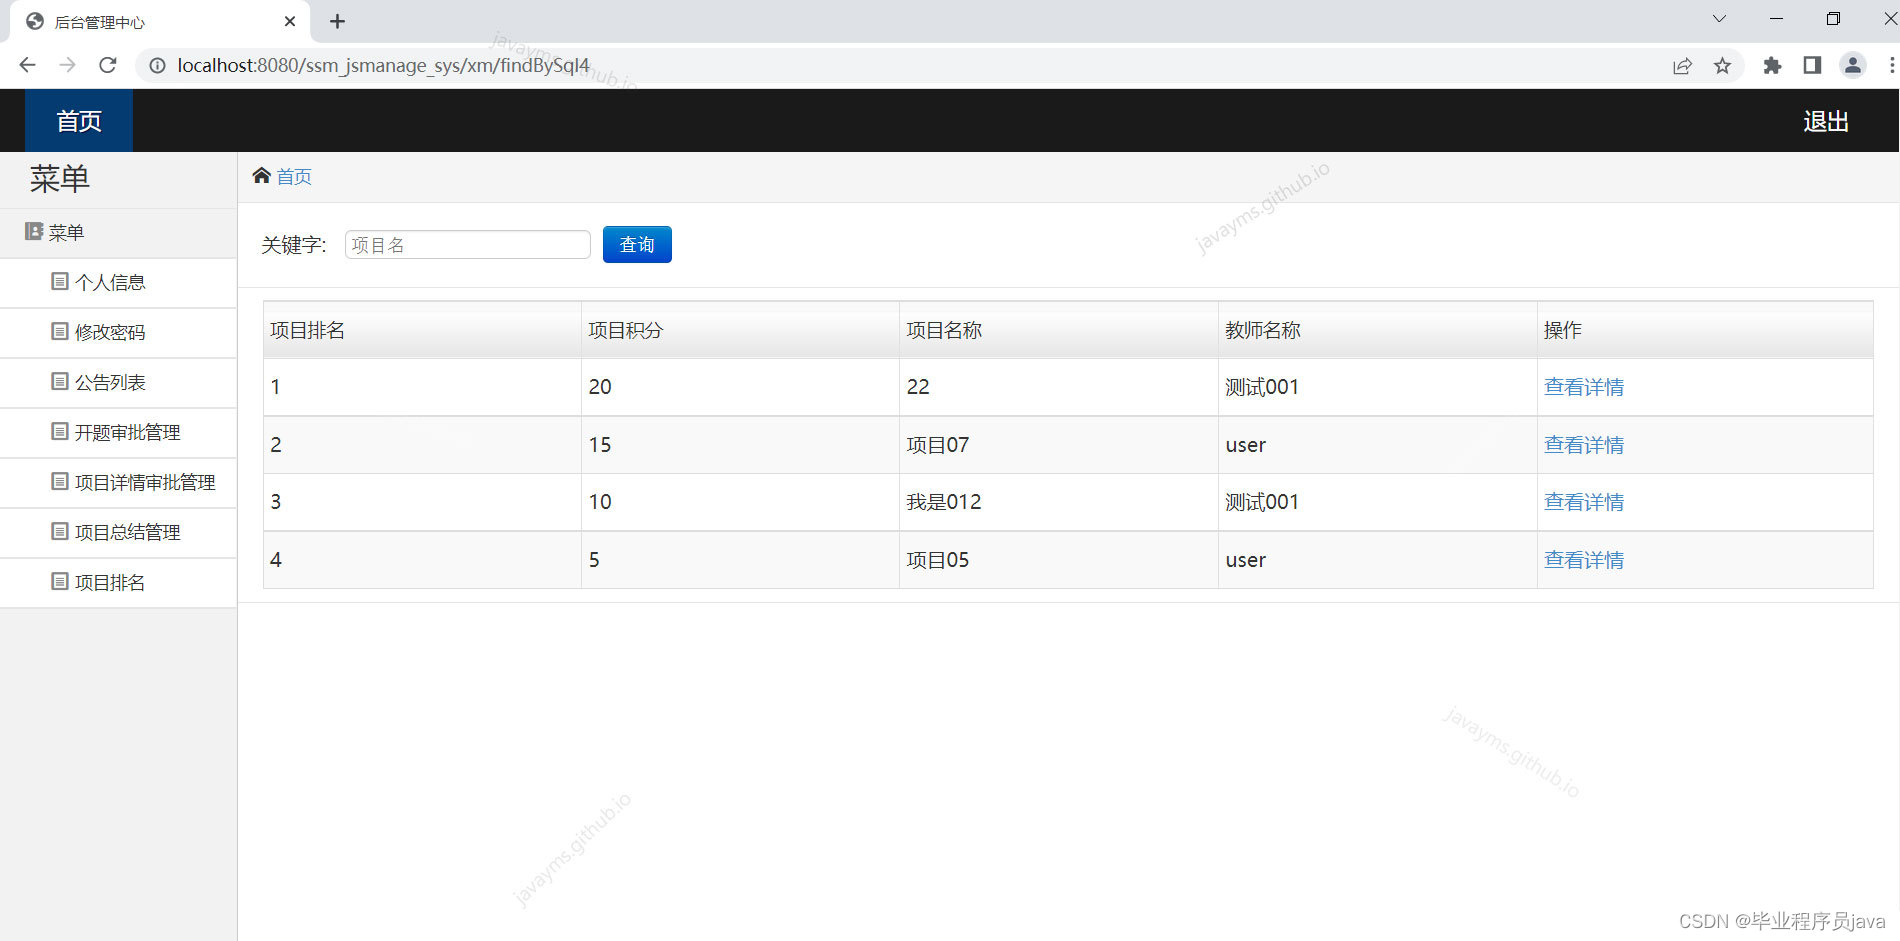Open the site information icon in address bar
This screenshot has height=941, width=1900.
click(x=157, y=65)
